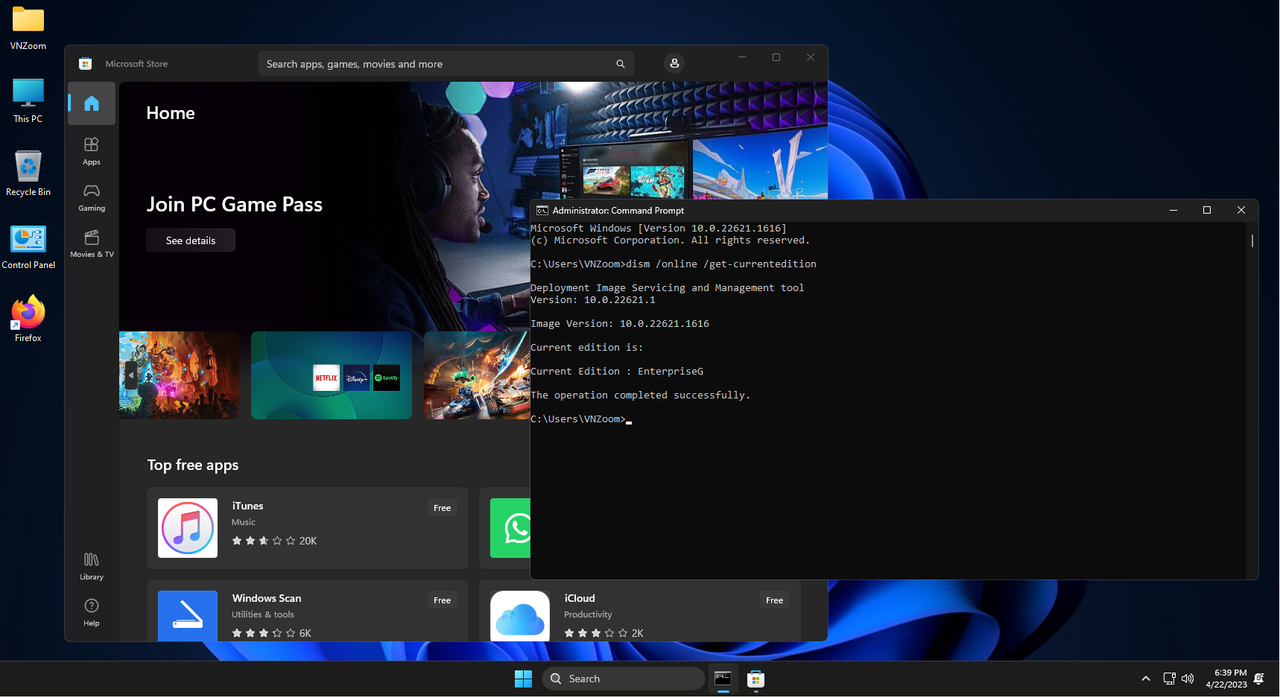Screen dimensions: 1280x697
Task: Click the carousel previous arrow in Store
Action: pyautogui.click(x=130, y=375)
